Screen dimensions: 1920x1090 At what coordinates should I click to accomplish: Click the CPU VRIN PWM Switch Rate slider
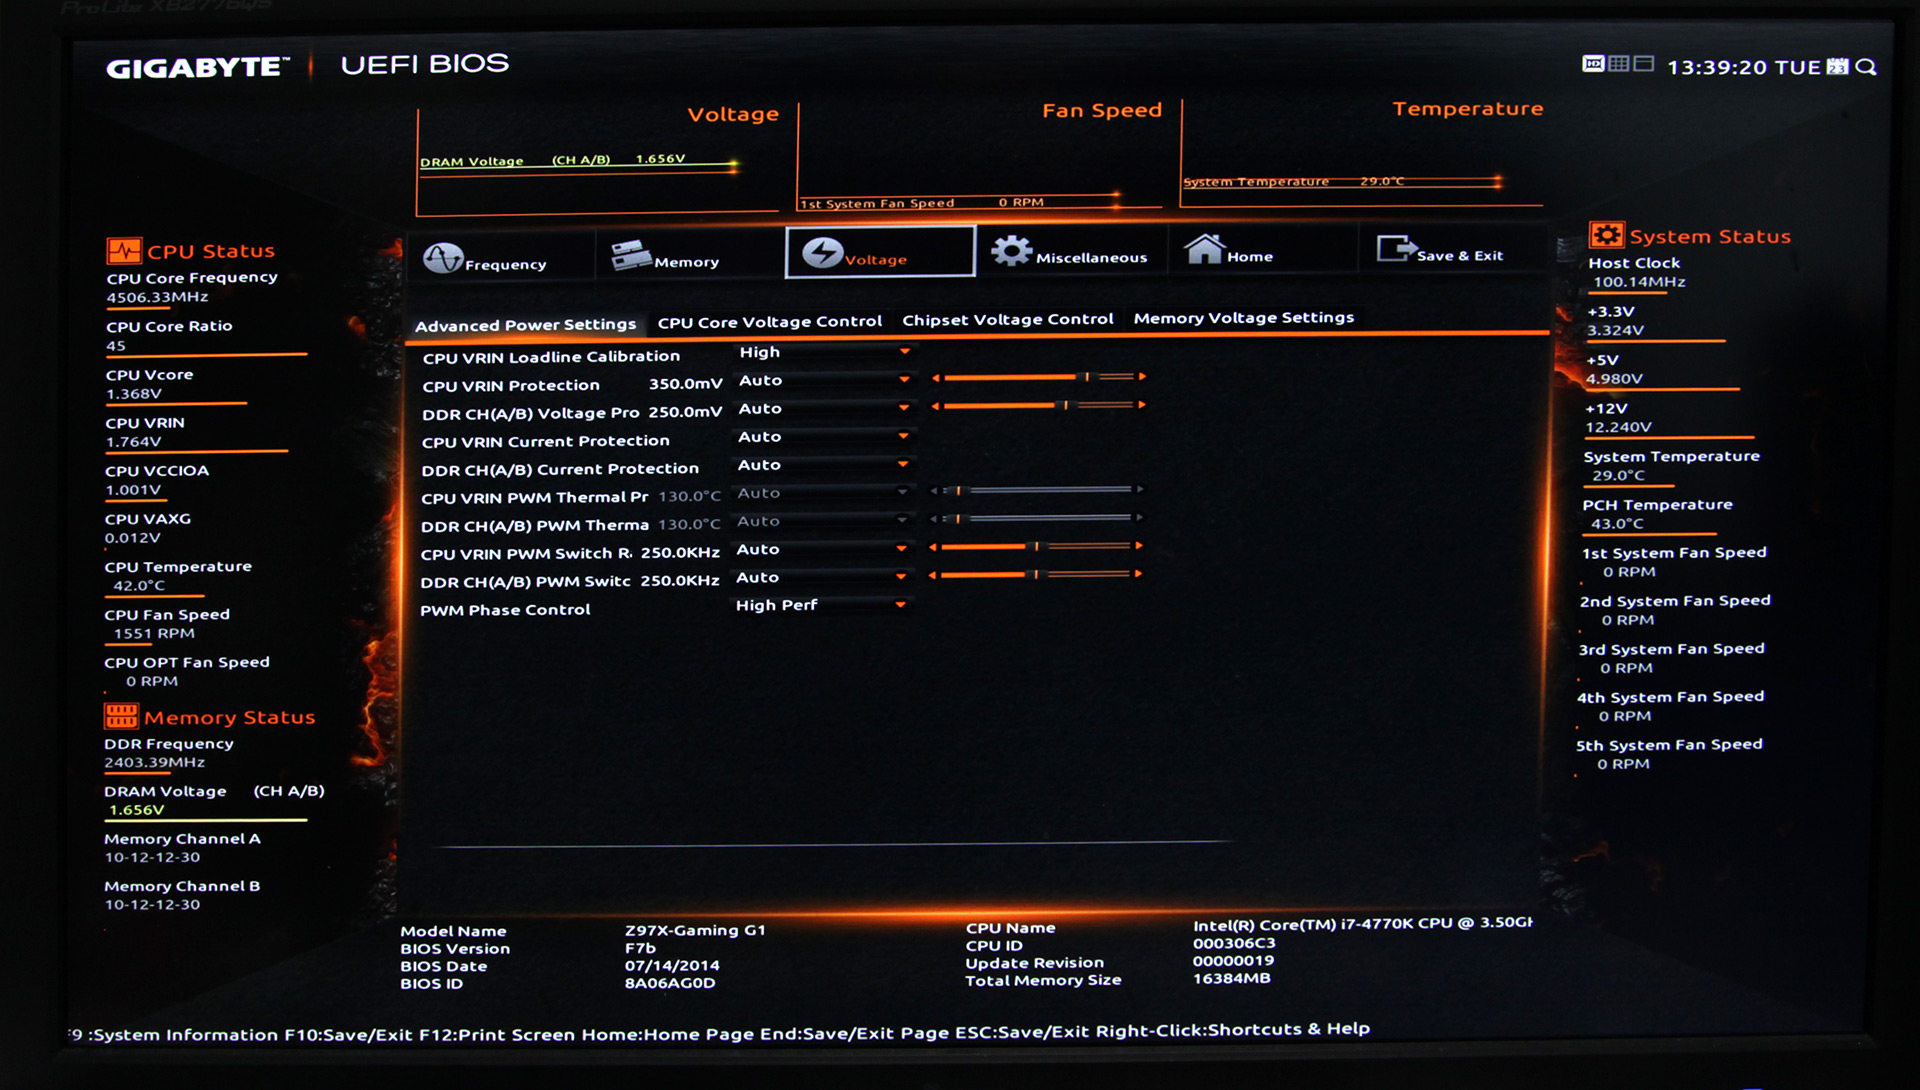[x=1036, y=546]
